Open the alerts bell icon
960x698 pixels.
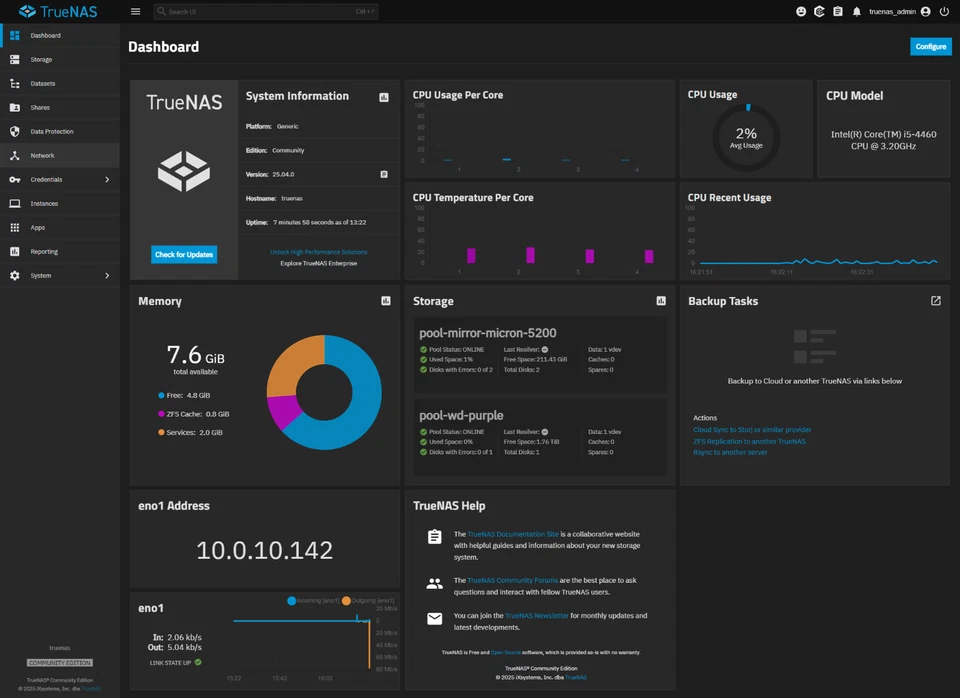pos(857,12)
